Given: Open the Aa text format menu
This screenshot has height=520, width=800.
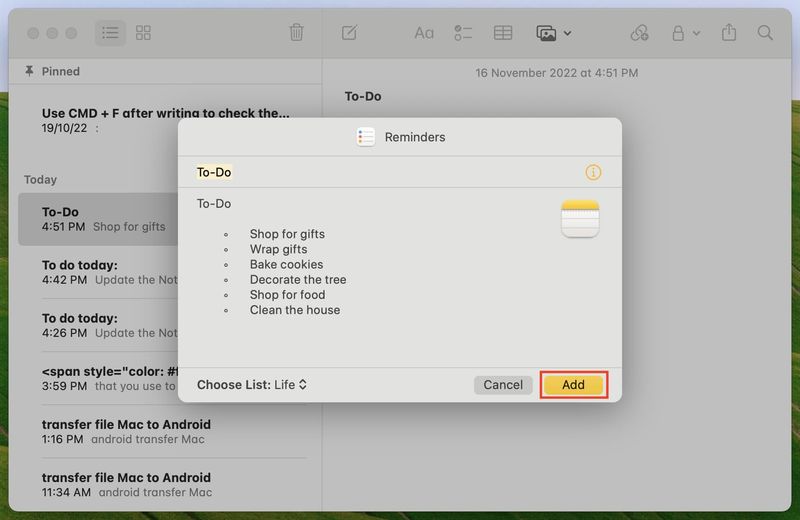Looking at the screenshot, I should pyautogui.click(x=424, y=33).
